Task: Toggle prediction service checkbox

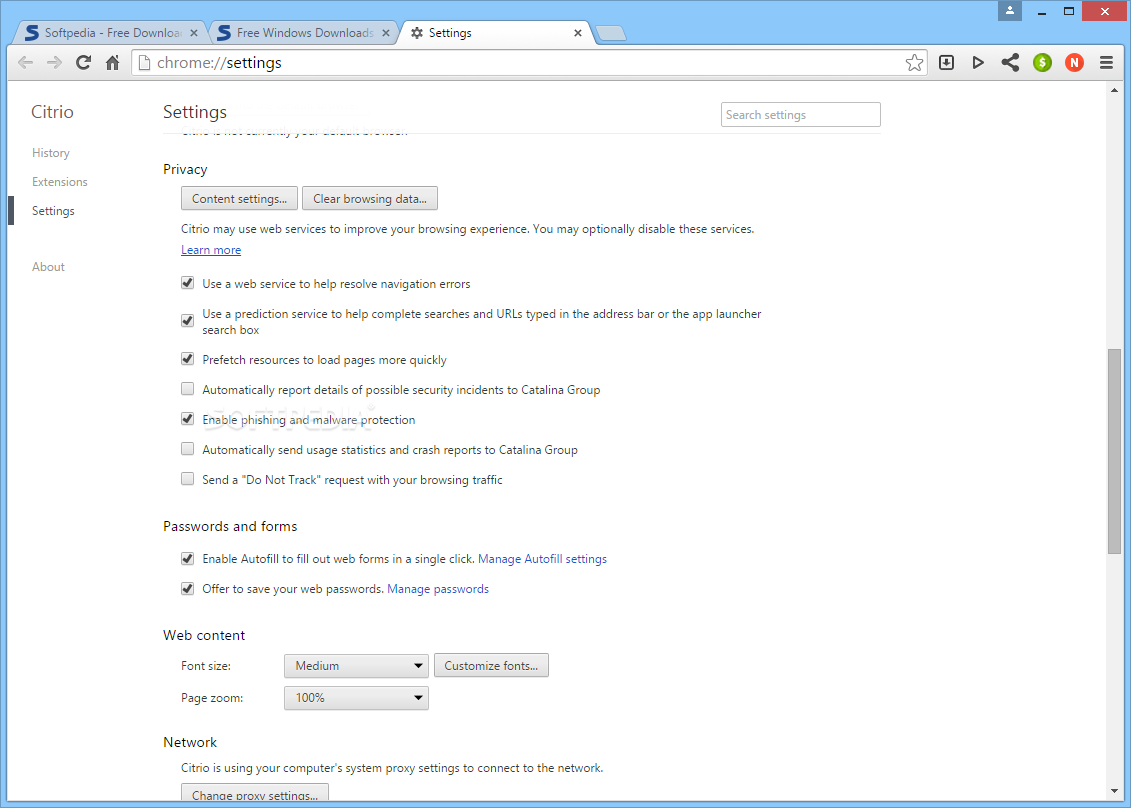Action: pyautogui.click(x=188, y=320)
